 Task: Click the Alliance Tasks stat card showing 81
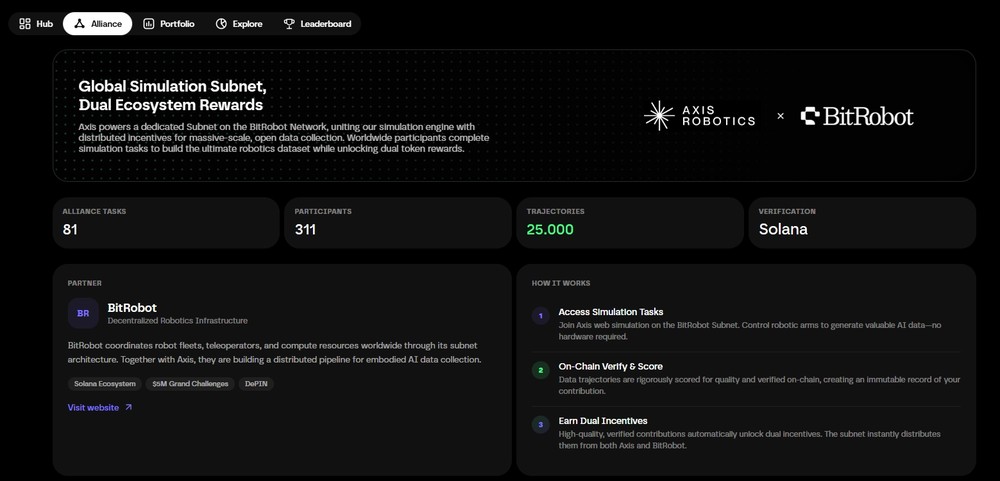(166, 223)
